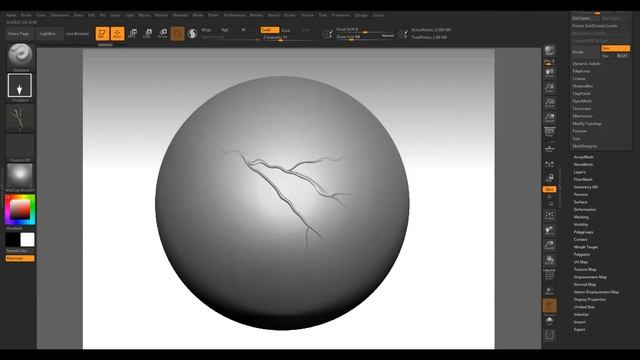Select the black secondary color swatch
The image size is (640, 360).
coord(13,240)
